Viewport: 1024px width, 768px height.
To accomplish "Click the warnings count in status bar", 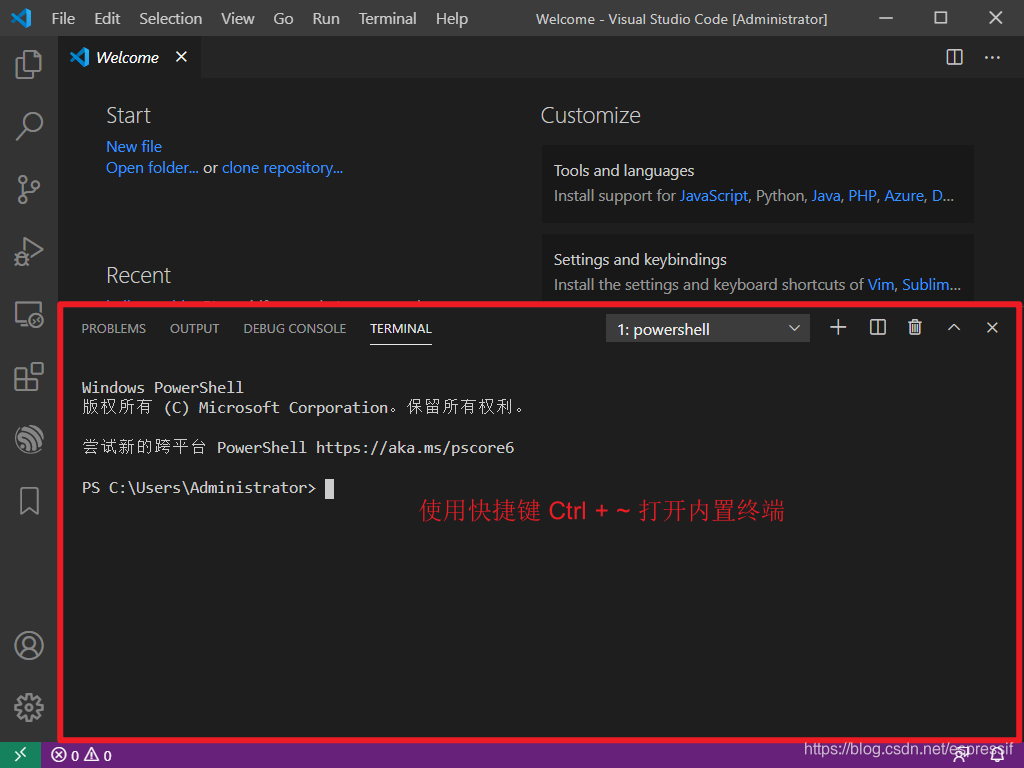I will (98, 756).
